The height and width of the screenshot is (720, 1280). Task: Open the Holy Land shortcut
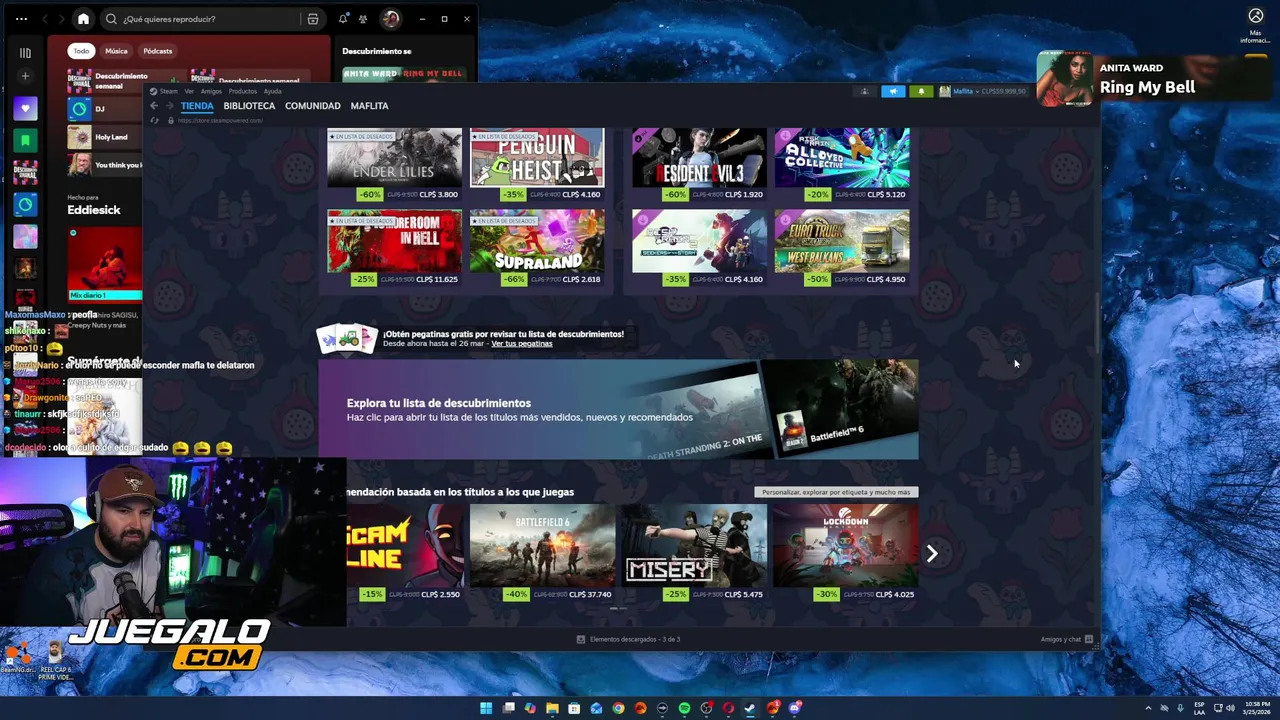coord(105,137)
